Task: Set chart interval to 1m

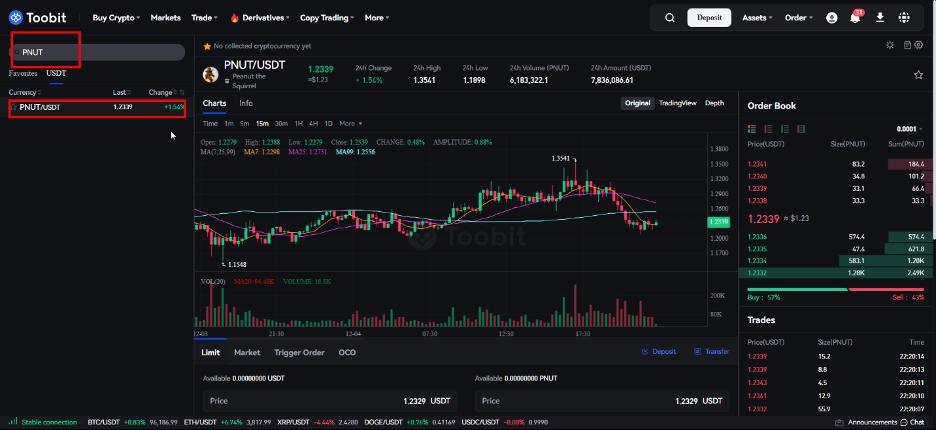Action: tap(229, 124)
